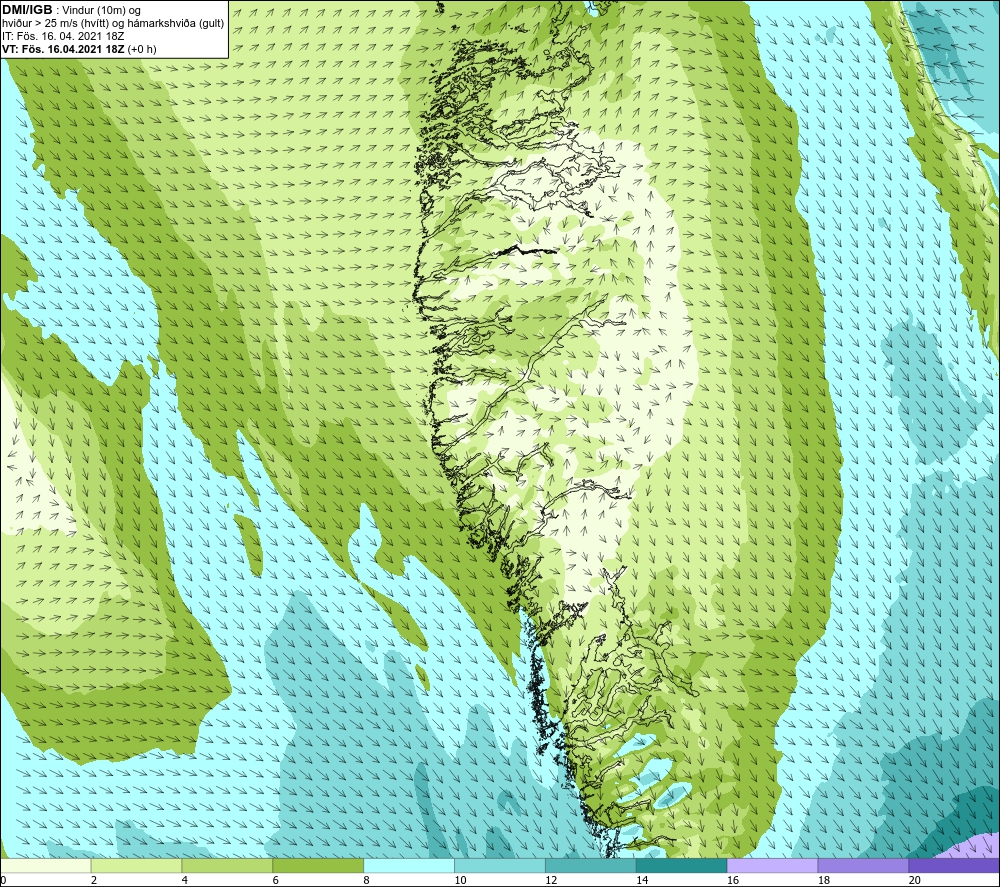Click the legend label '2'
1000x887 pixels.
point(94,881)
